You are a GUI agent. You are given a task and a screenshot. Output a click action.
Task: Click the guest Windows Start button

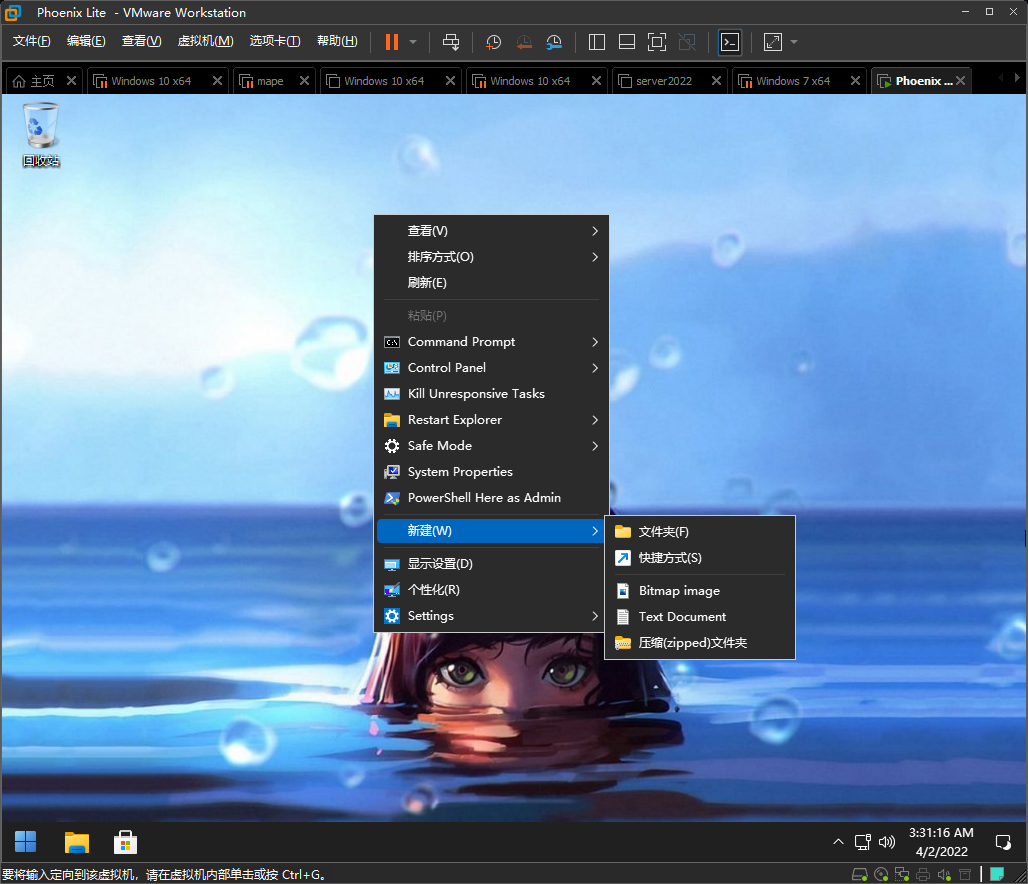[26, 842]
